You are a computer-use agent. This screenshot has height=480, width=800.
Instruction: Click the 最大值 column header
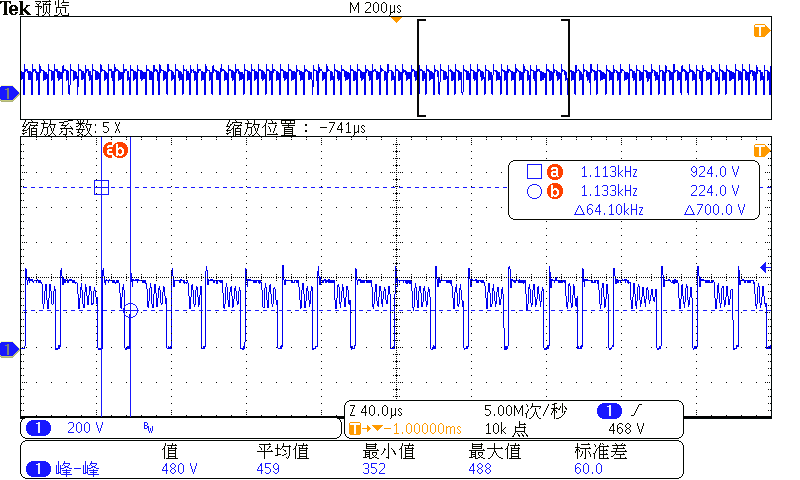click(x=495, y=451)
